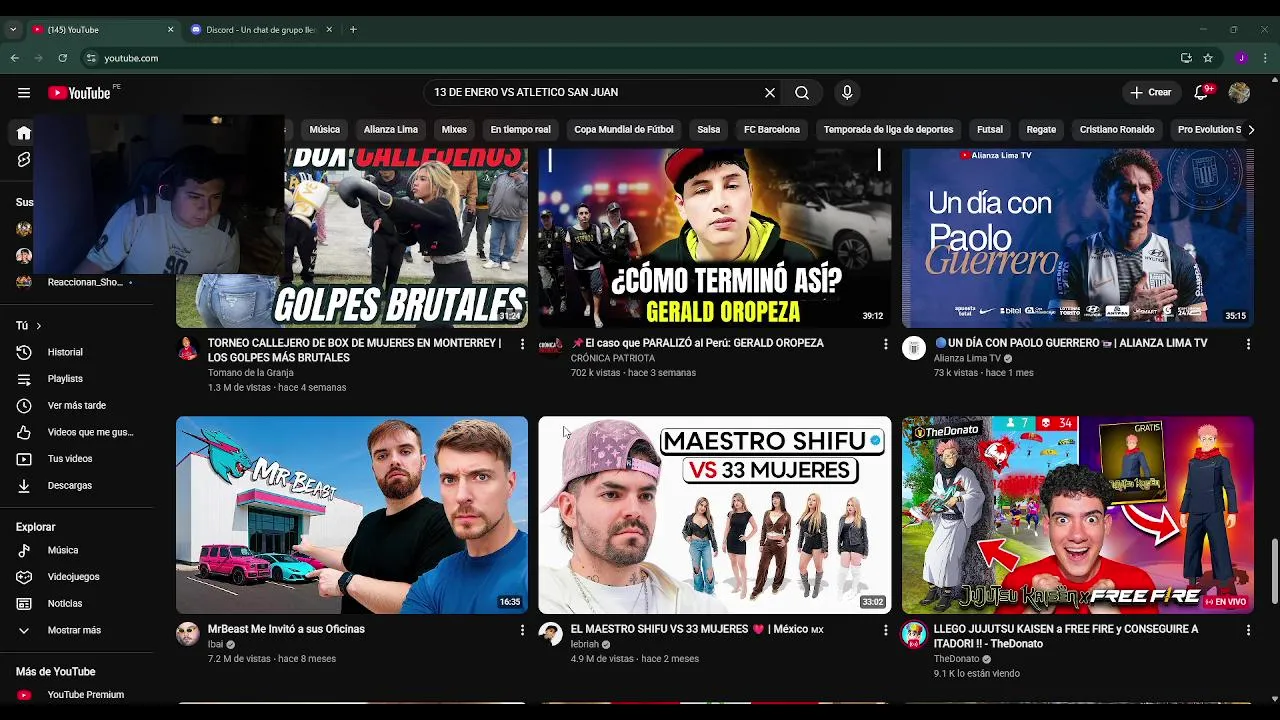
Task: Open more options for Jujutsu Kaisen video
Action: pyautogui.click(x=1248, y=630)
